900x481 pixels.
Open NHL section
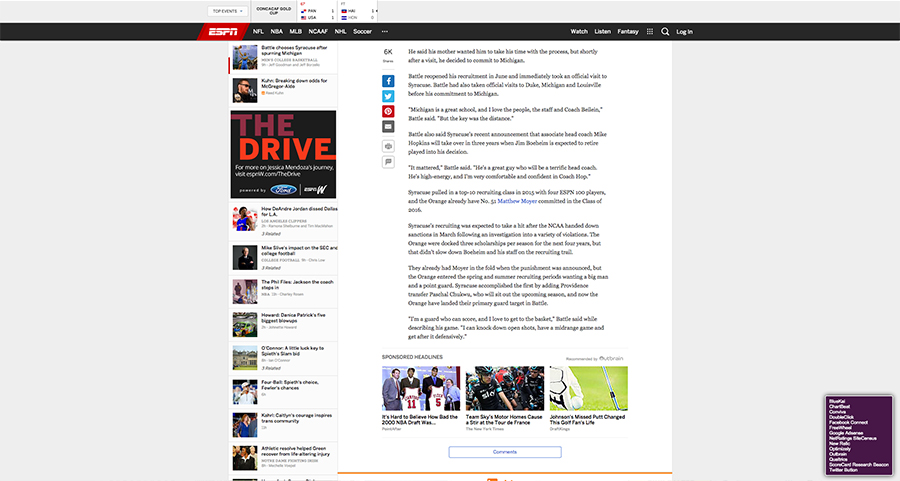(x=340, y=32)
